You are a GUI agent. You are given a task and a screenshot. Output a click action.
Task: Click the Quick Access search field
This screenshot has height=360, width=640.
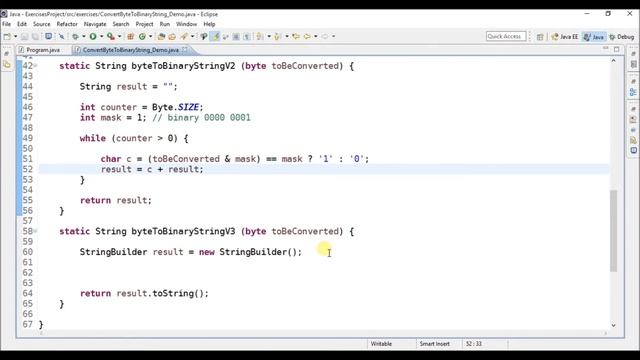pyautogui.click(x=506, y=36)
